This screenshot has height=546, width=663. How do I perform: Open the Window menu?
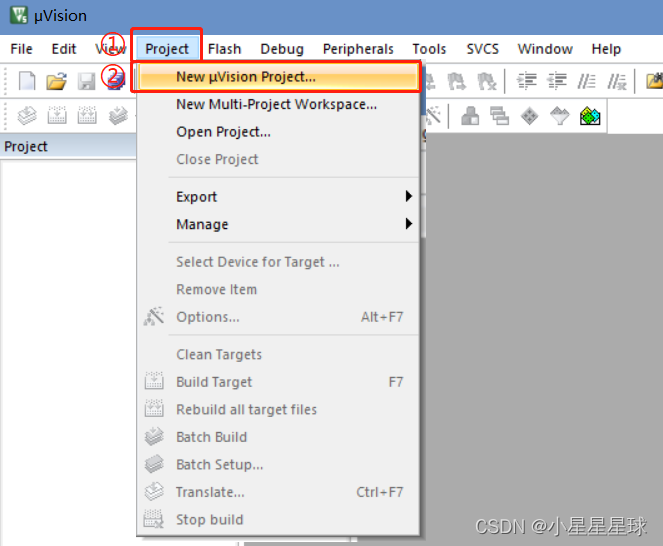point(545,49)
